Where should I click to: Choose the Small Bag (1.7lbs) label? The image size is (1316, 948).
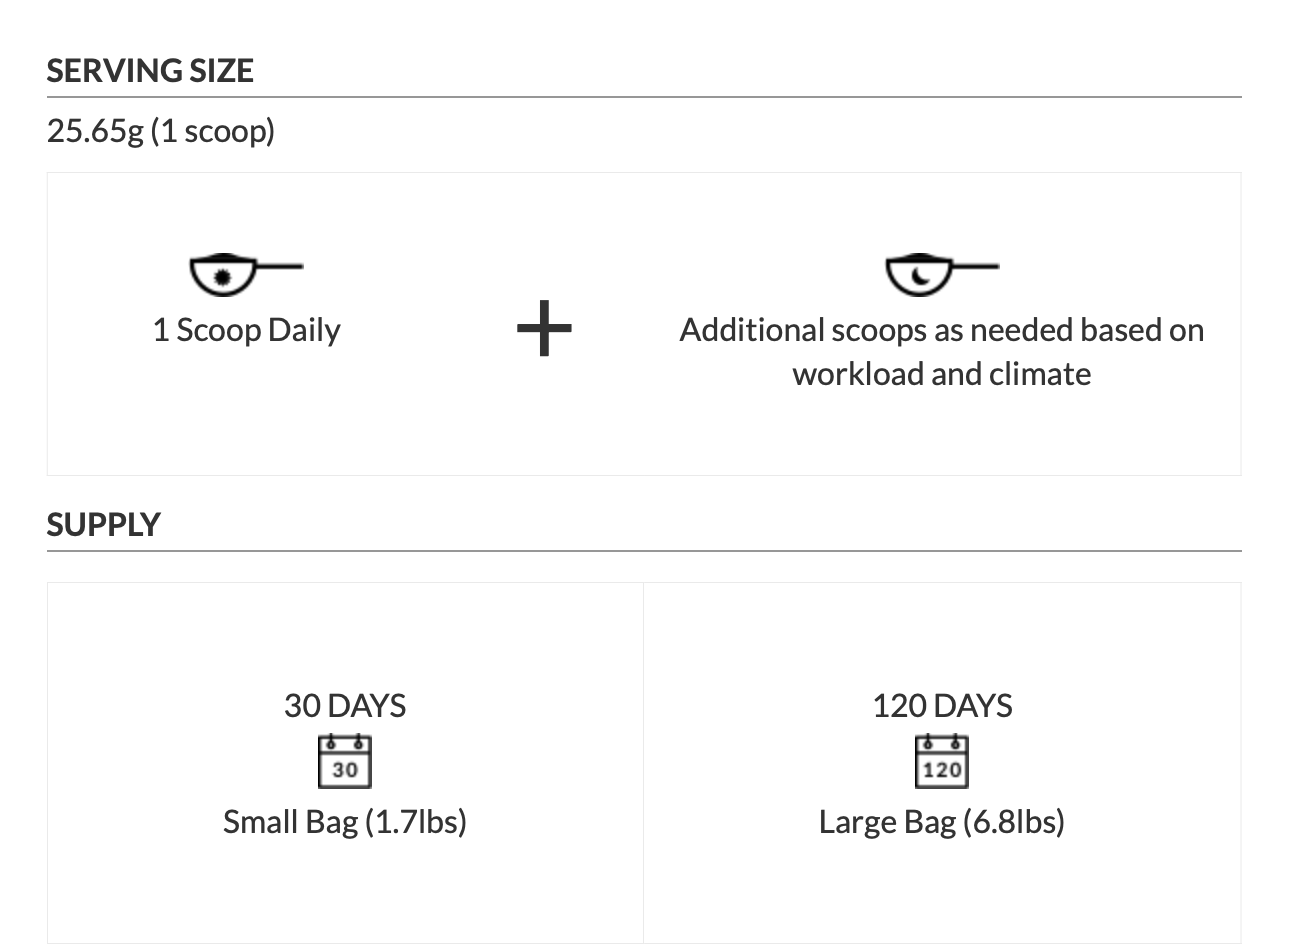[345, 822]
